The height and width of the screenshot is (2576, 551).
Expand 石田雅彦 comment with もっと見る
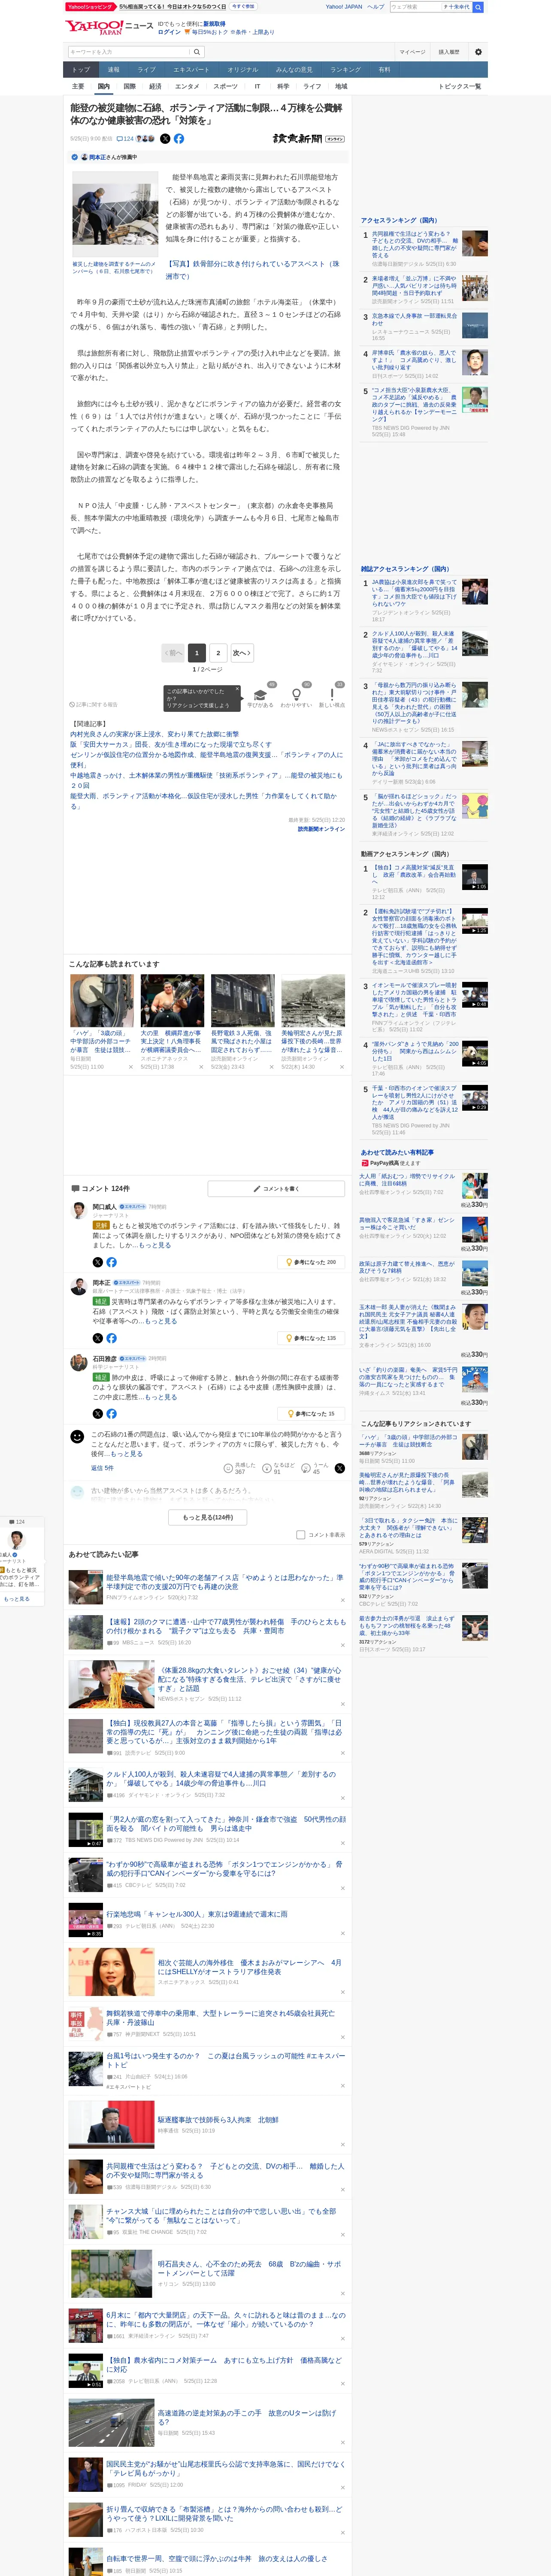point(161,1397)
